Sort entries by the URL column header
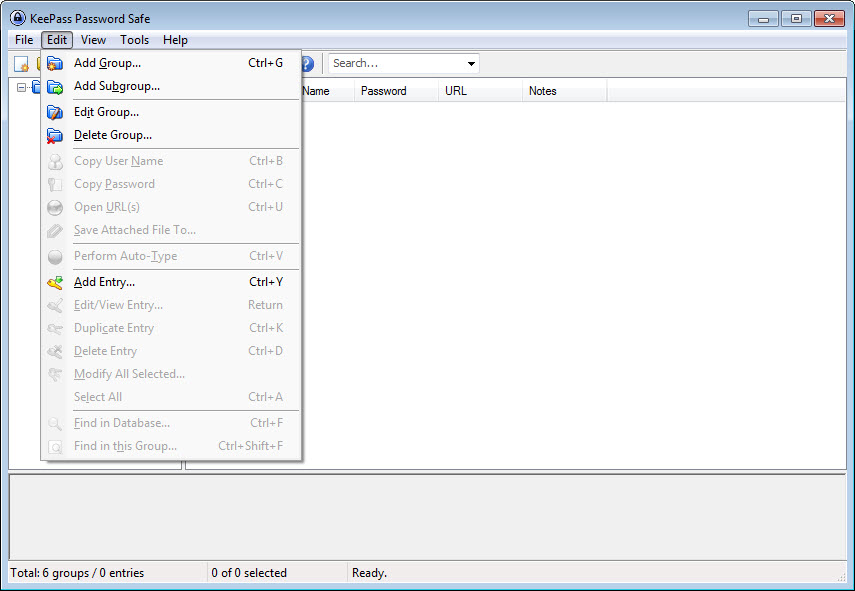This screenshot has width=855, height=591. (x=480, y=91)
